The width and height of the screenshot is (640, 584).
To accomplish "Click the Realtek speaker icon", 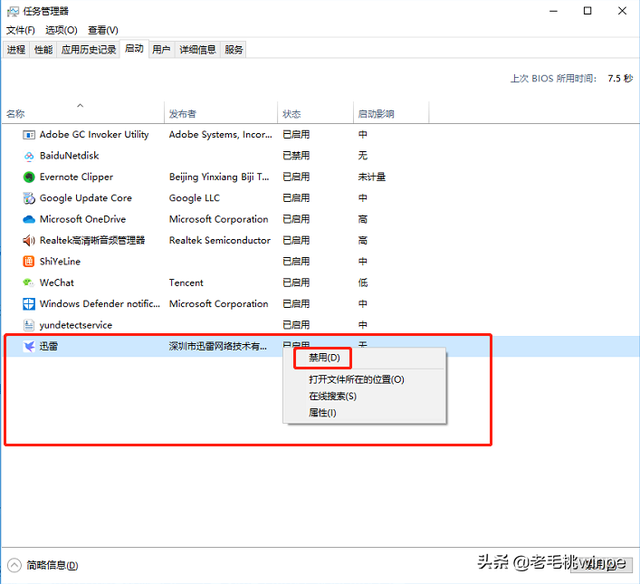I will tap(29, 241).
